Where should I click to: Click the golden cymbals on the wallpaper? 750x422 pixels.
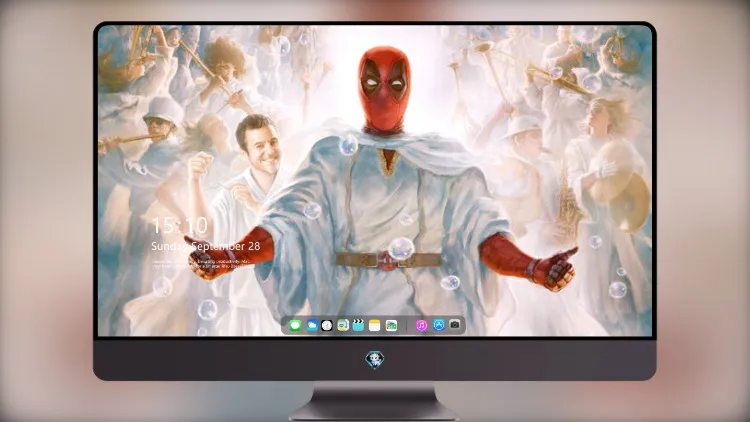(x=619, y=187)
